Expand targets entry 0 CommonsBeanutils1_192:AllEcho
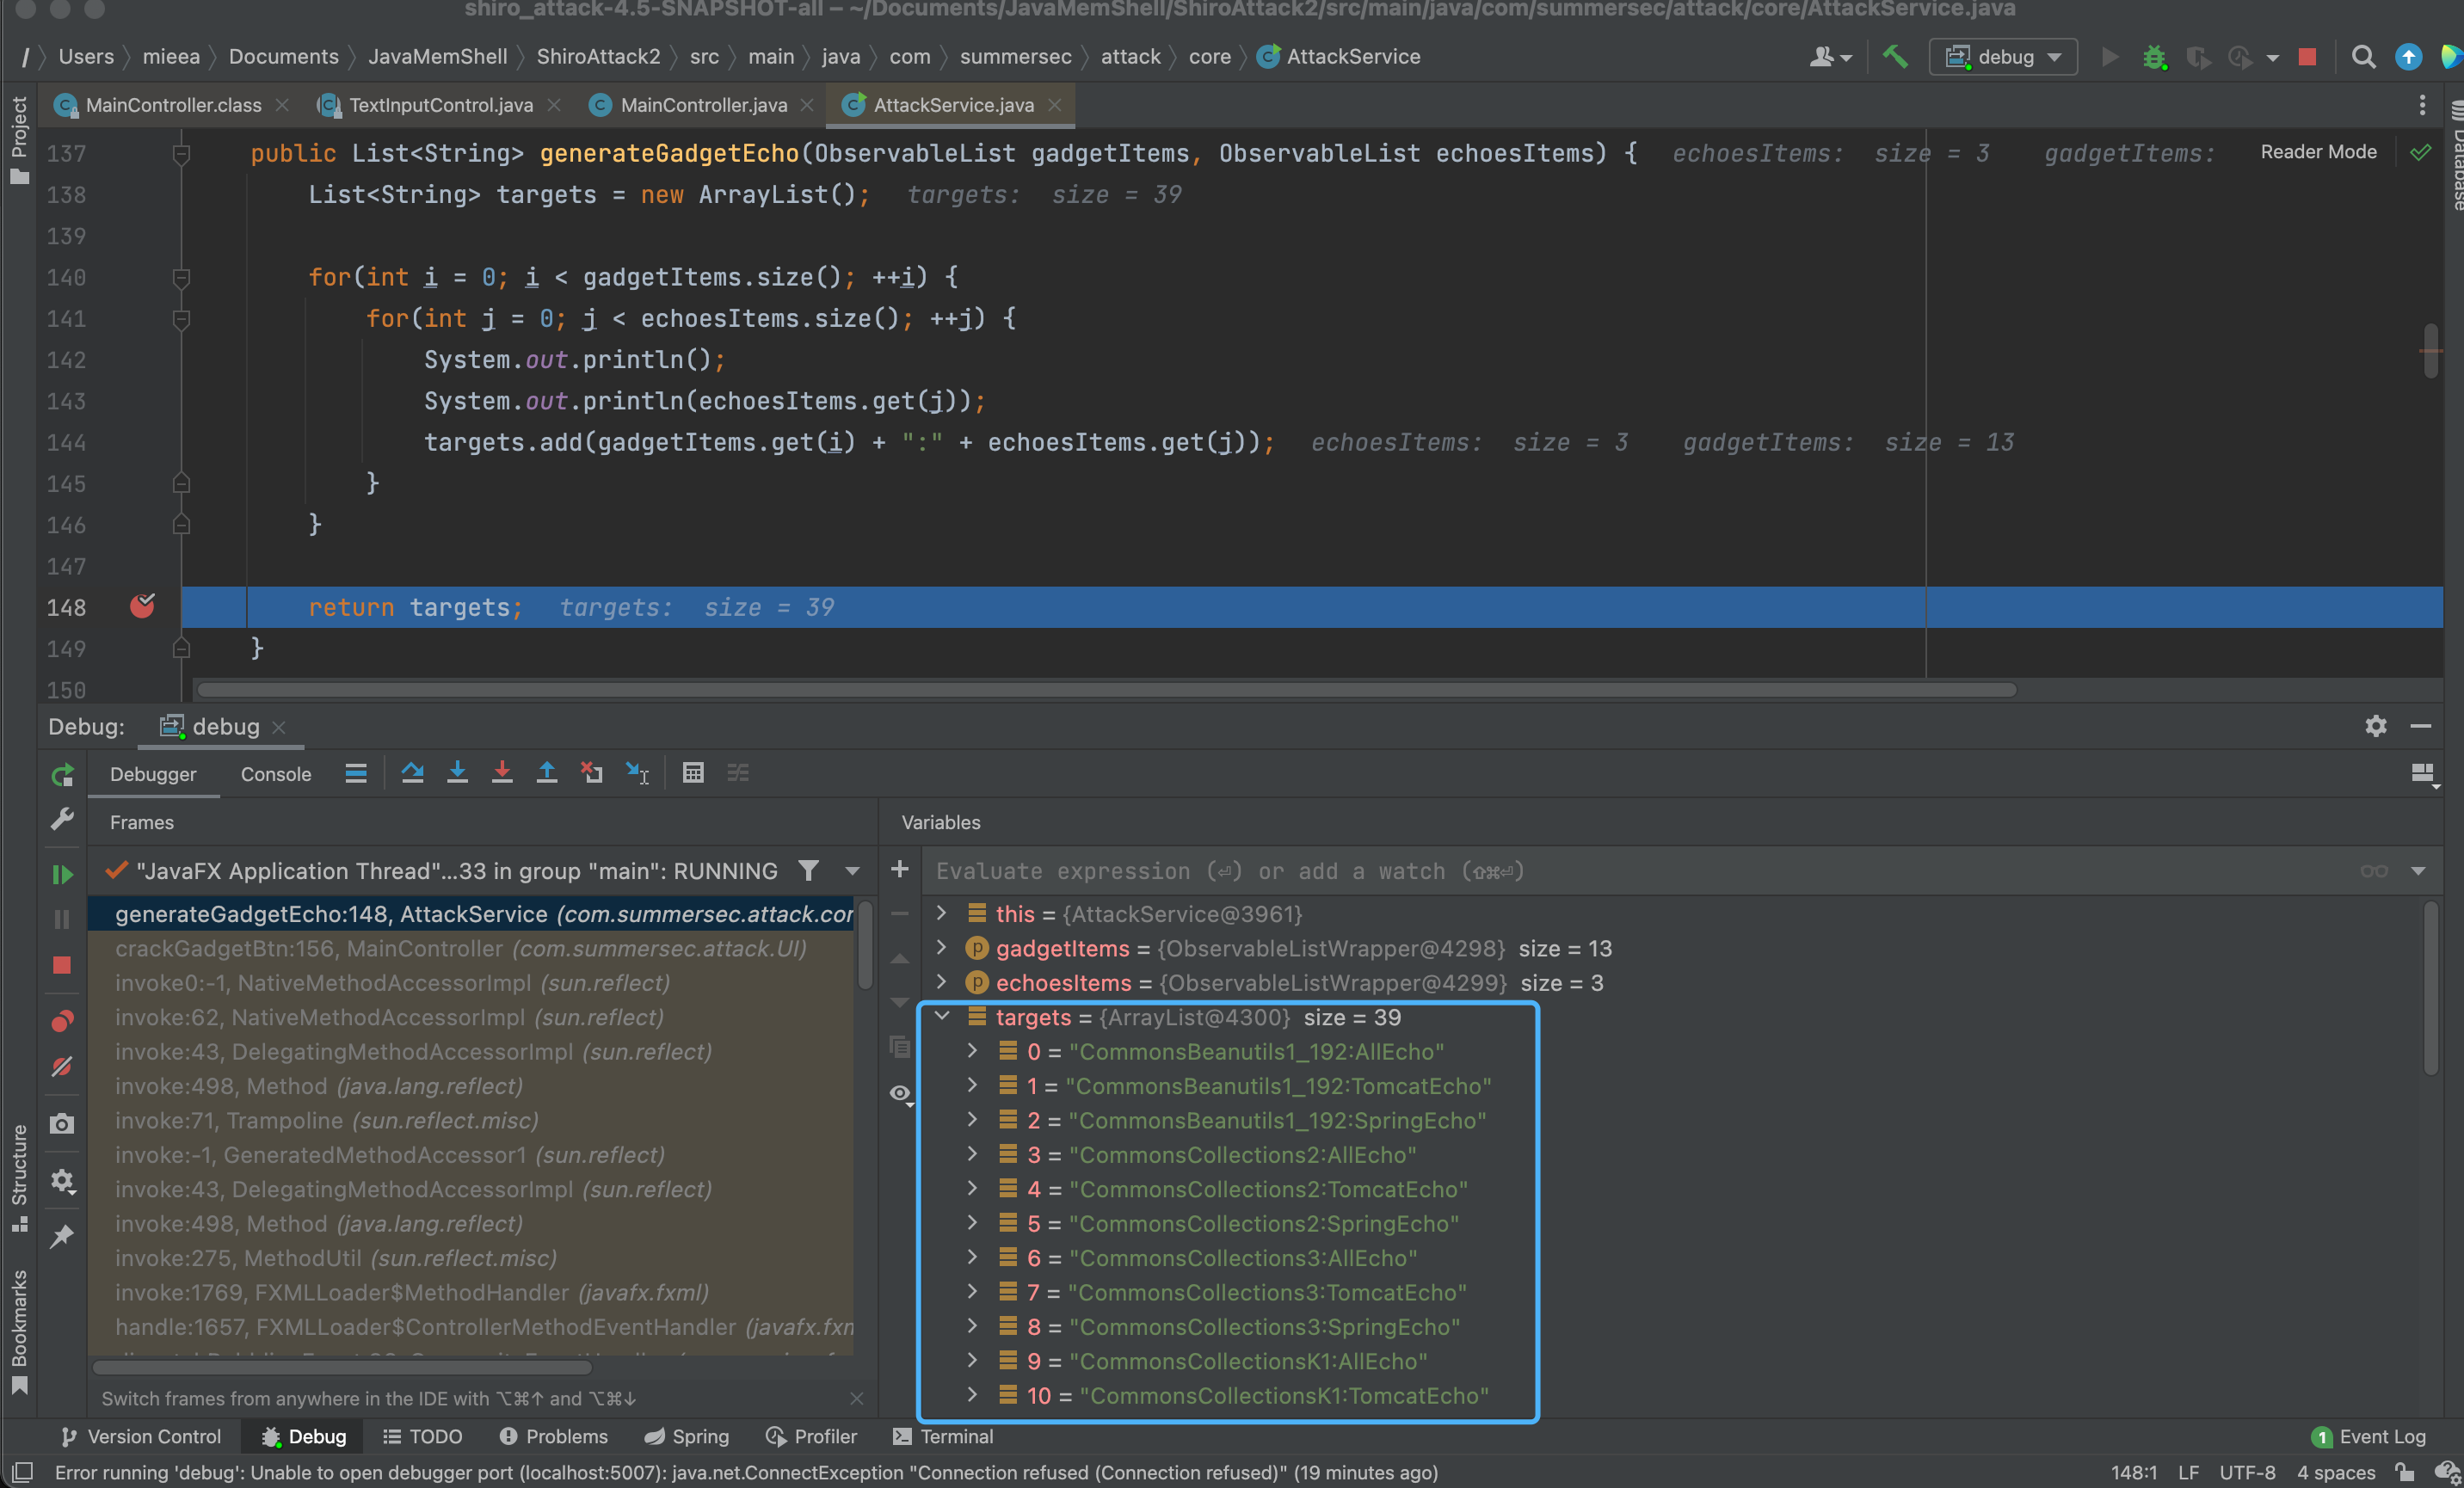The height and width of the screenshot is (1488, 2464). (972, 1050)
